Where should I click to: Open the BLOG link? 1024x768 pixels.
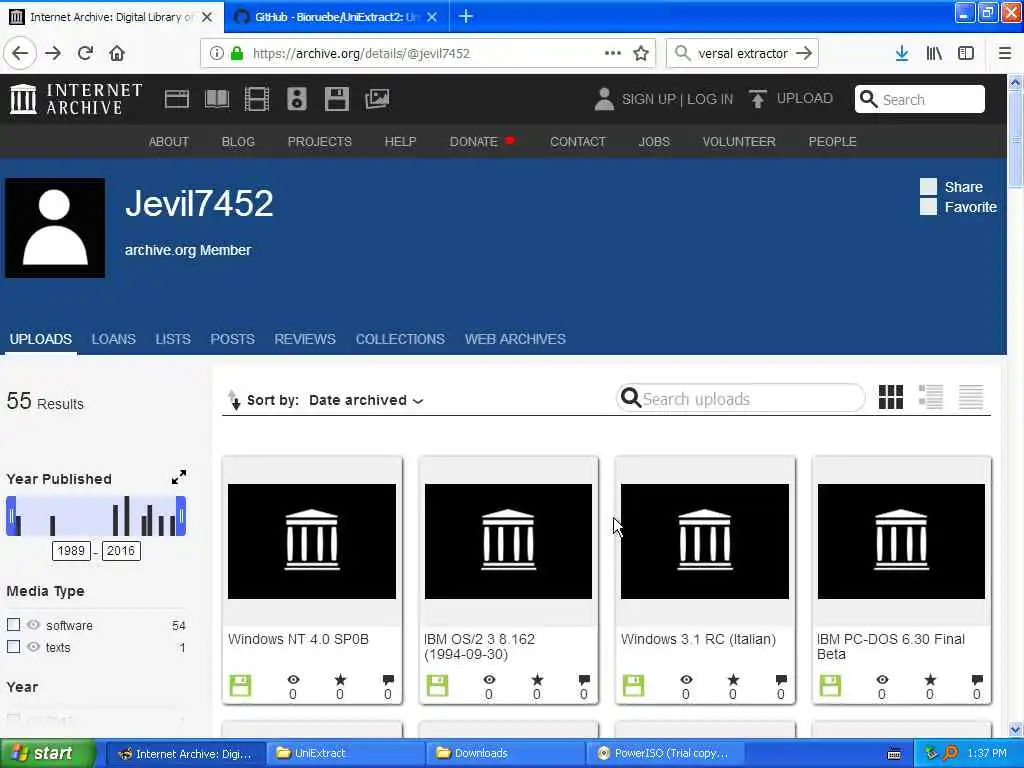238,141
